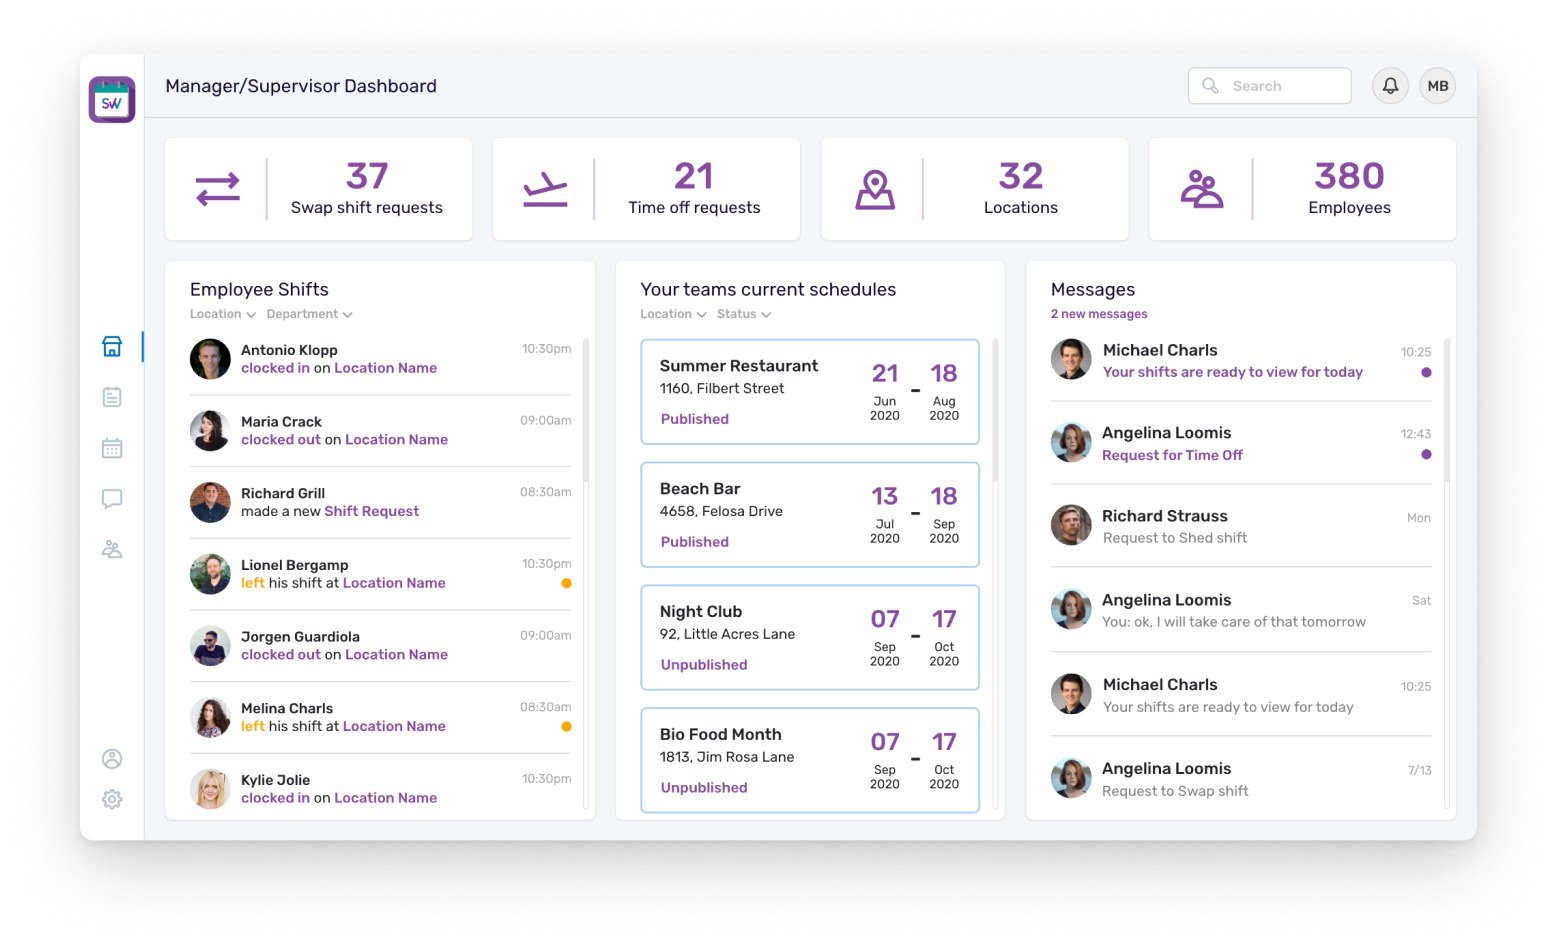Click the search magnifier icon
The width and height of the screenshot is (1557, 947).
coord(1210,86)
